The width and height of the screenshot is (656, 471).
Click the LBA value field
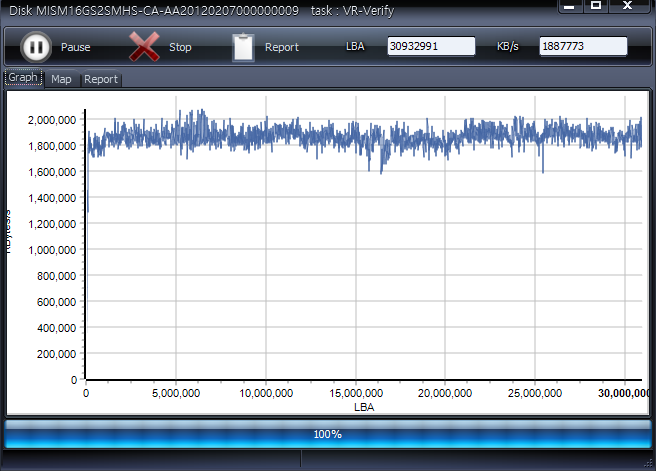[x=431, y=46]
